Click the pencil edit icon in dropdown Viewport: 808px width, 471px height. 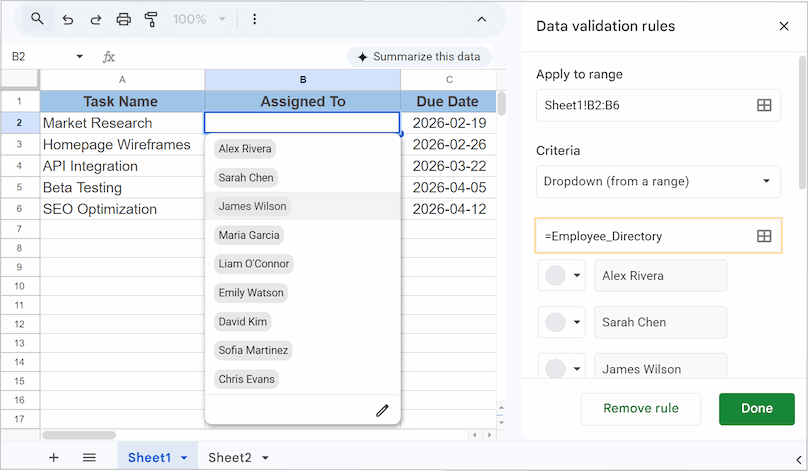[382, 411]
